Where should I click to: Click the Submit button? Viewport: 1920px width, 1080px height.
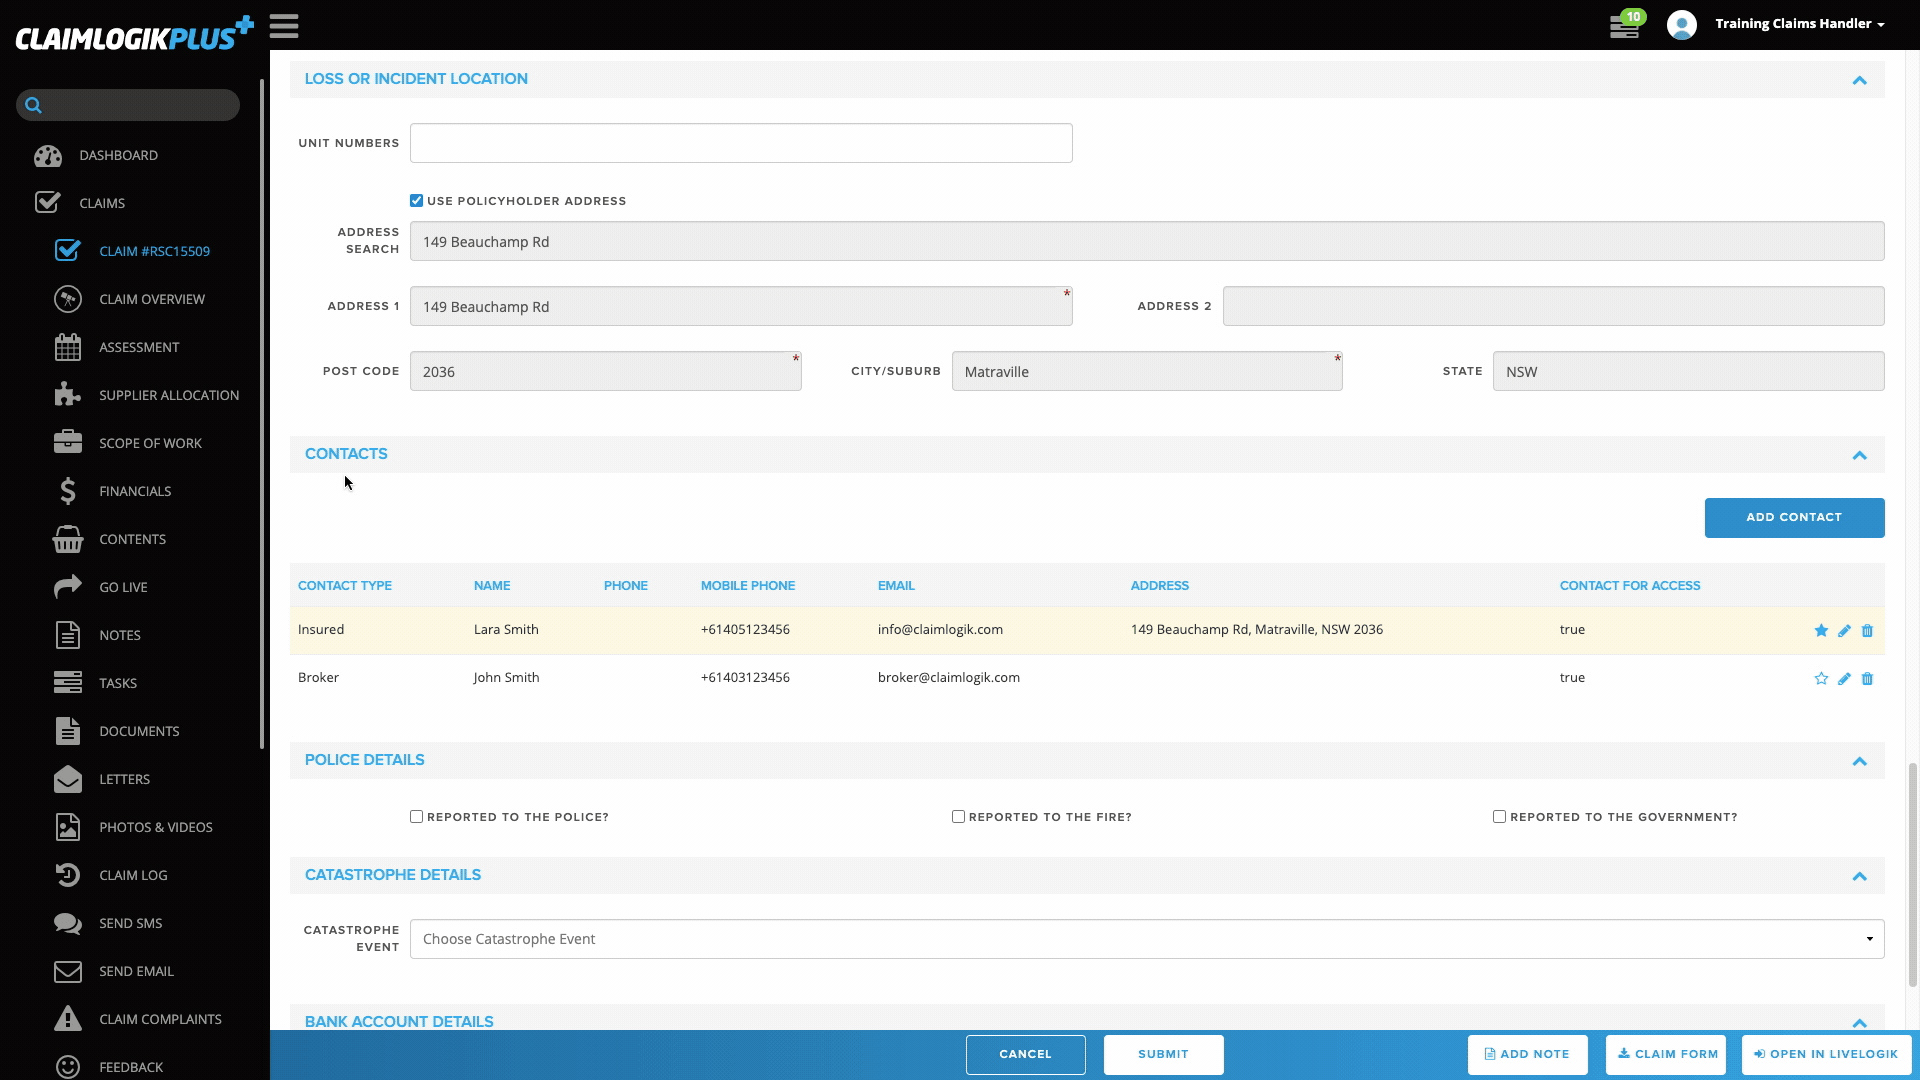tap(1163, 1054)
